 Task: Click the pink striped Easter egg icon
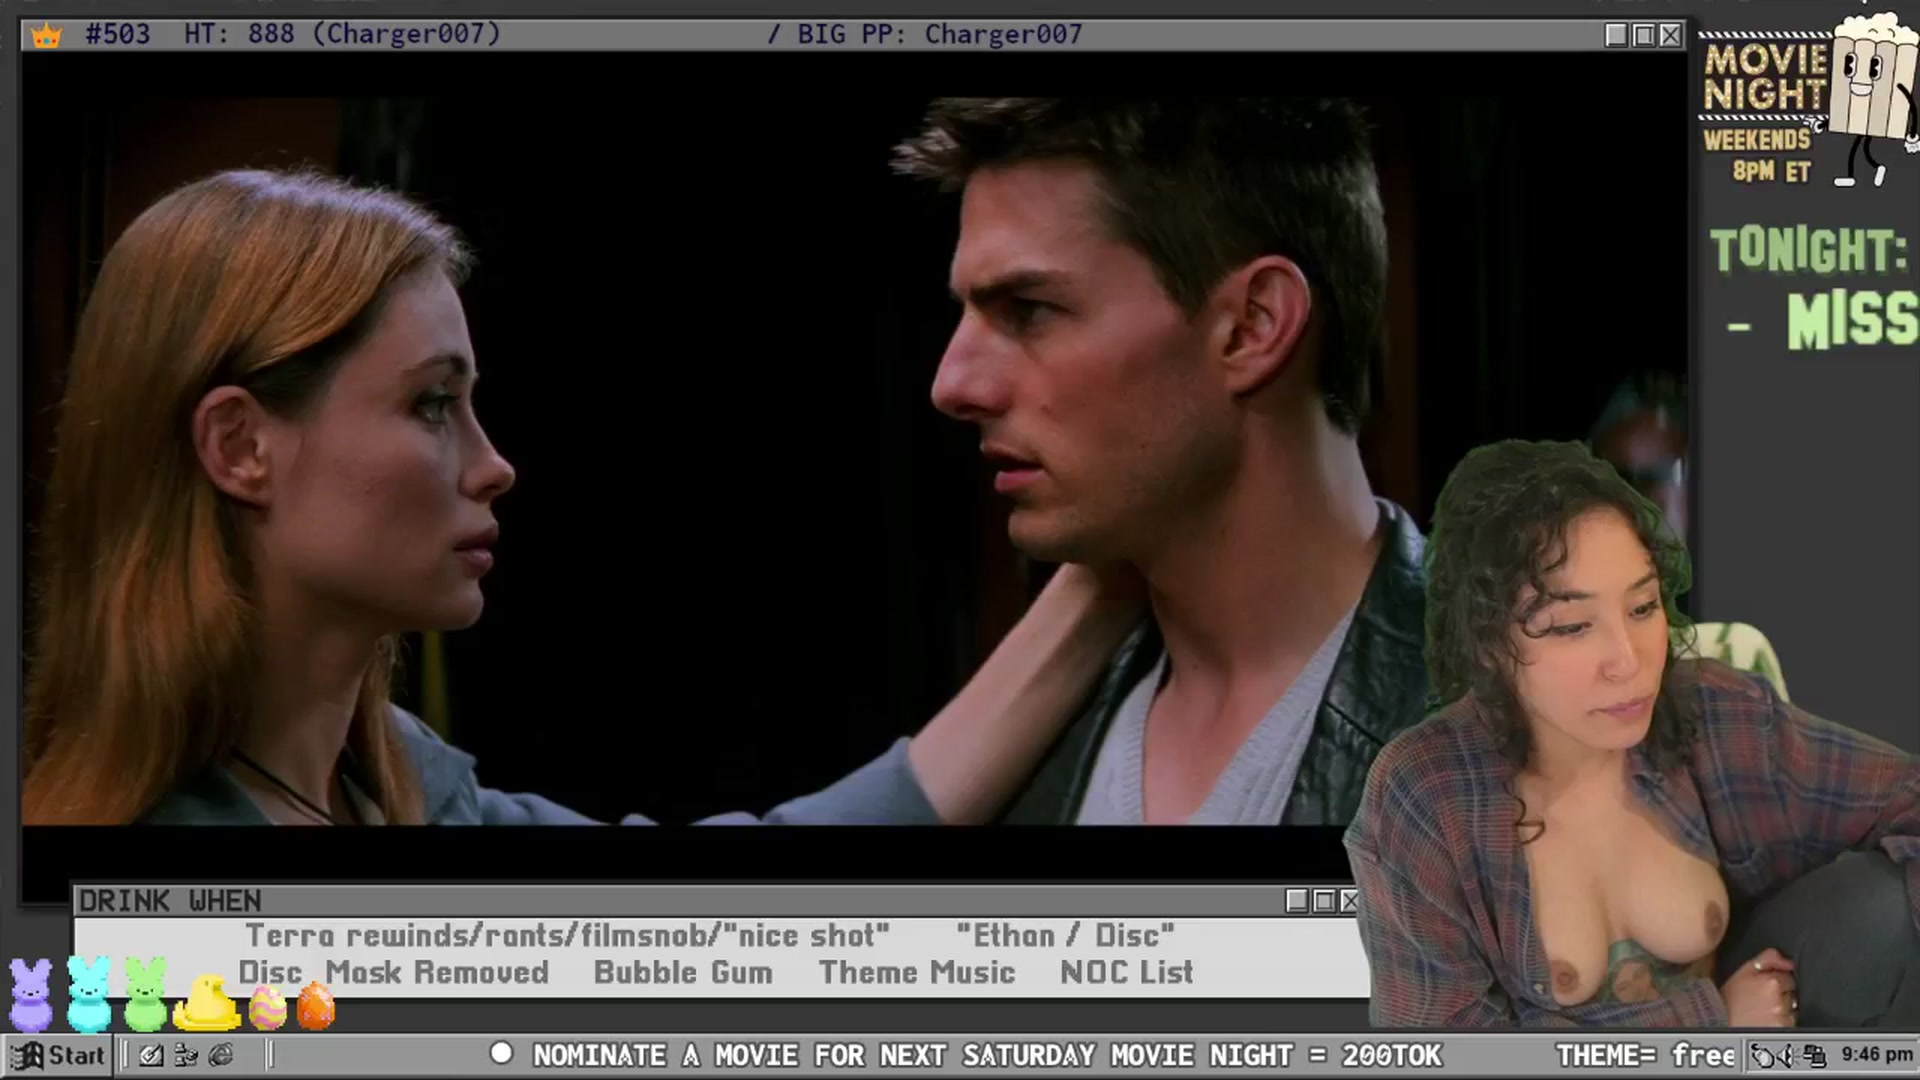pyautogui.click(x=267, y=1008)
